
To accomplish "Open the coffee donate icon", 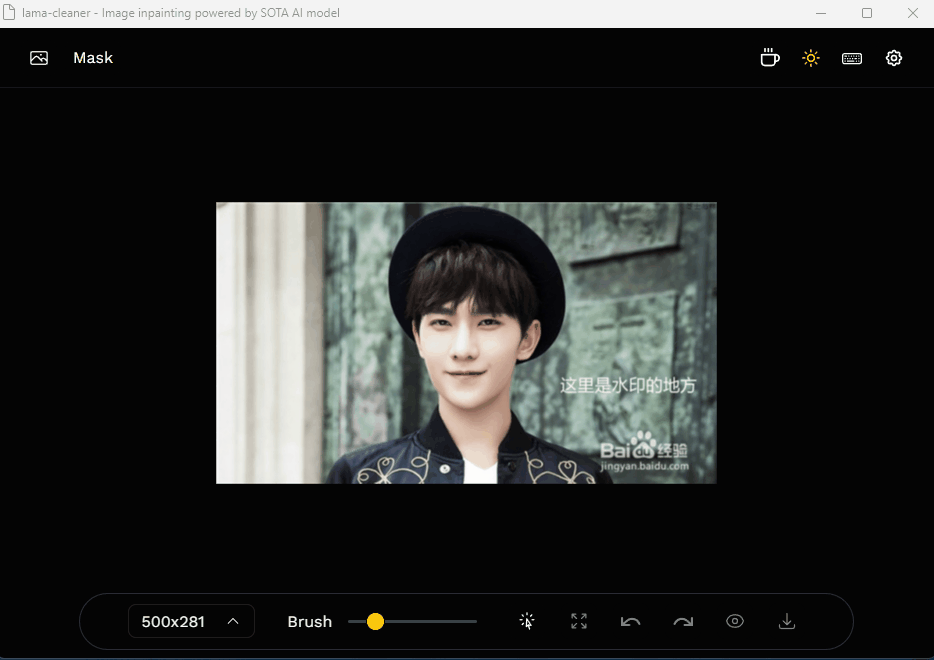I will 770,58.
